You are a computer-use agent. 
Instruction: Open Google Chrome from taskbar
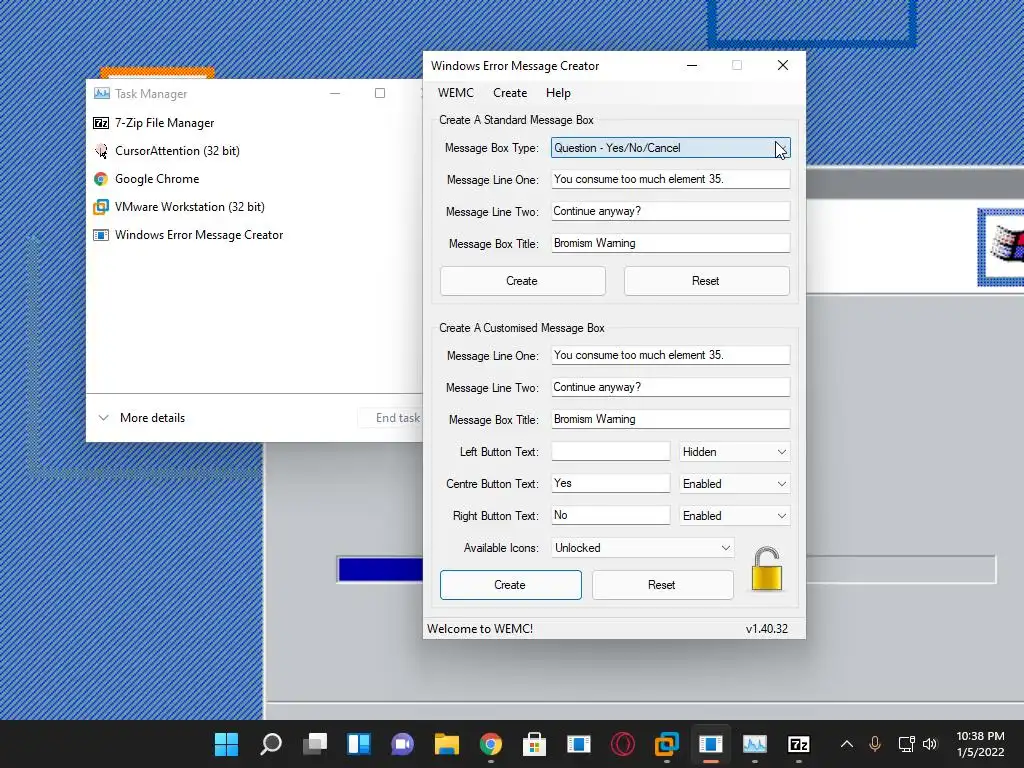pyautogui.click(x=490, y=744)
